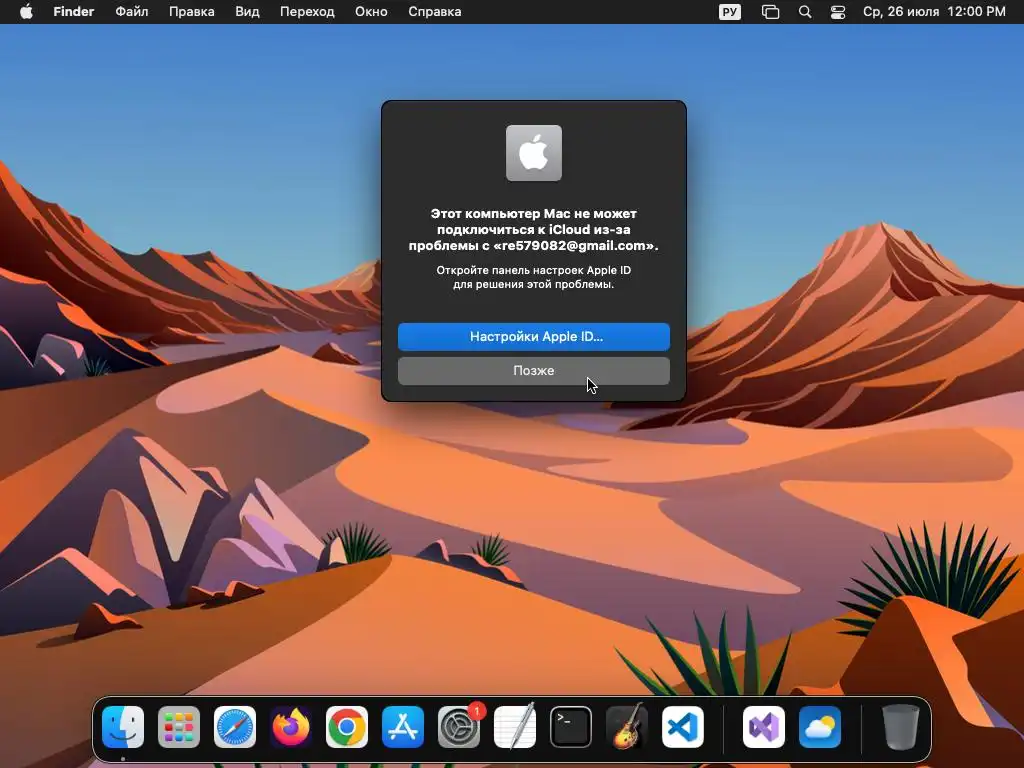This screenshot has height=768, width=1024.
Task: Open System Settings from the Dock
Action: (x=458, y=727)
